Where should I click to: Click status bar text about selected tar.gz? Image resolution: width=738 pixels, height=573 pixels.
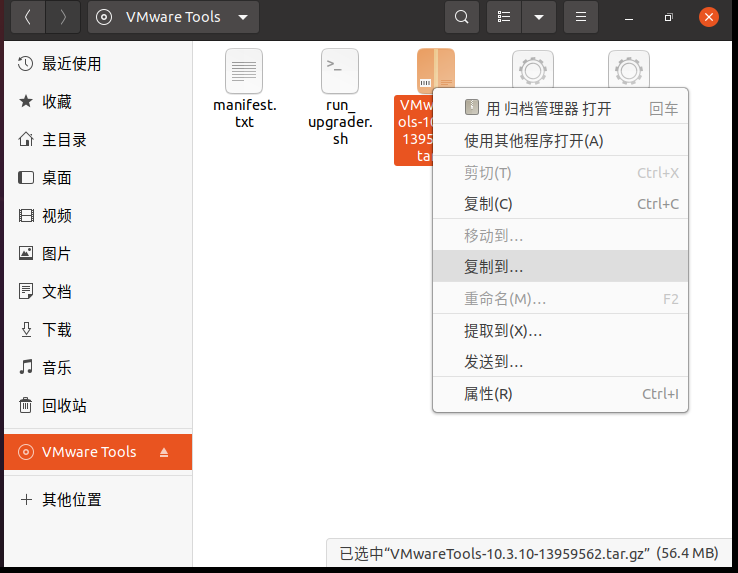pyautogui.click(x=529, y=553)
